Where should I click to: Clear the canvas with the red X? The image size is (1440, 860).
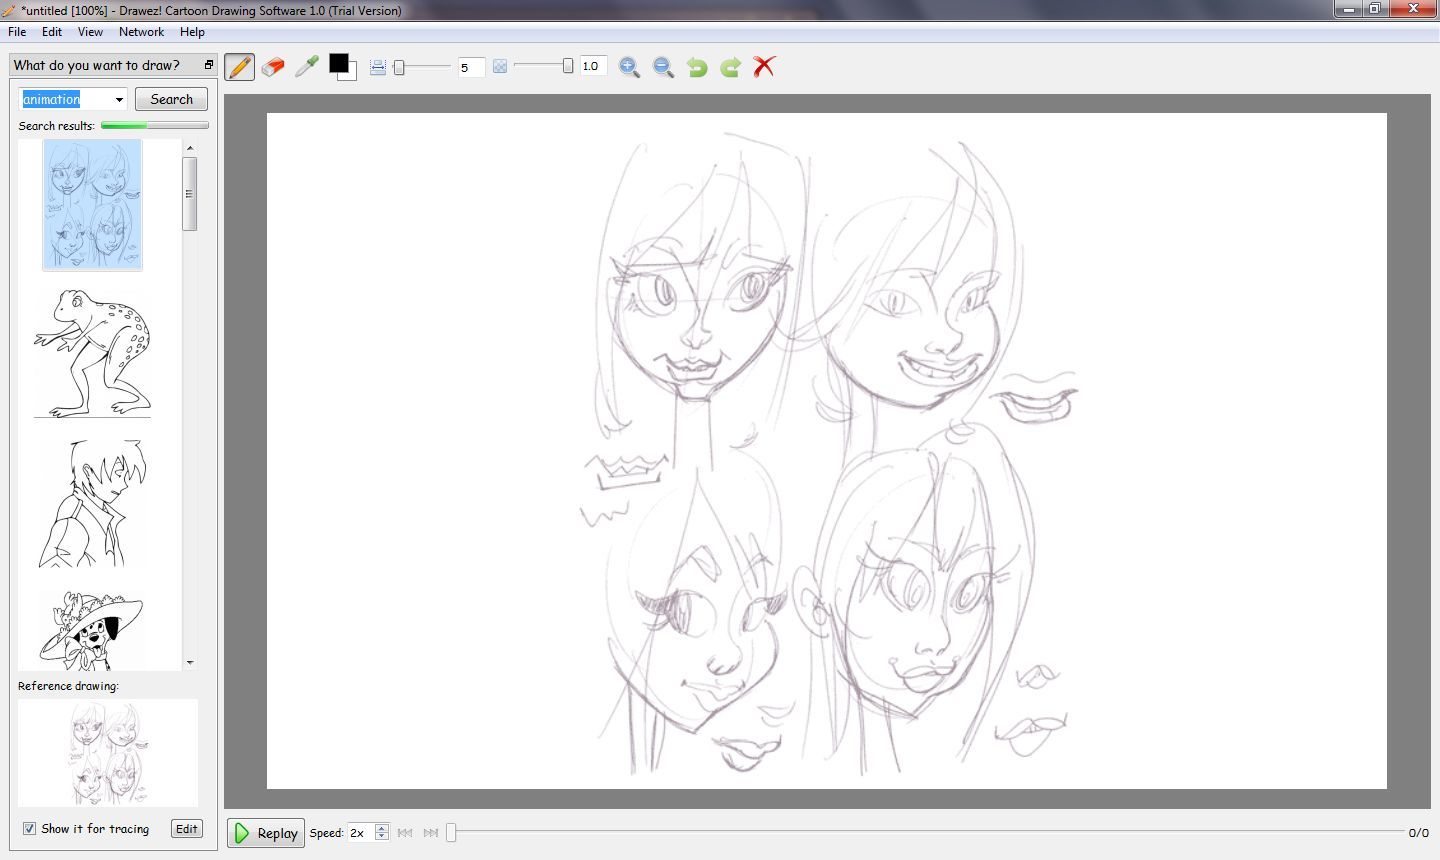coord(765,67)
